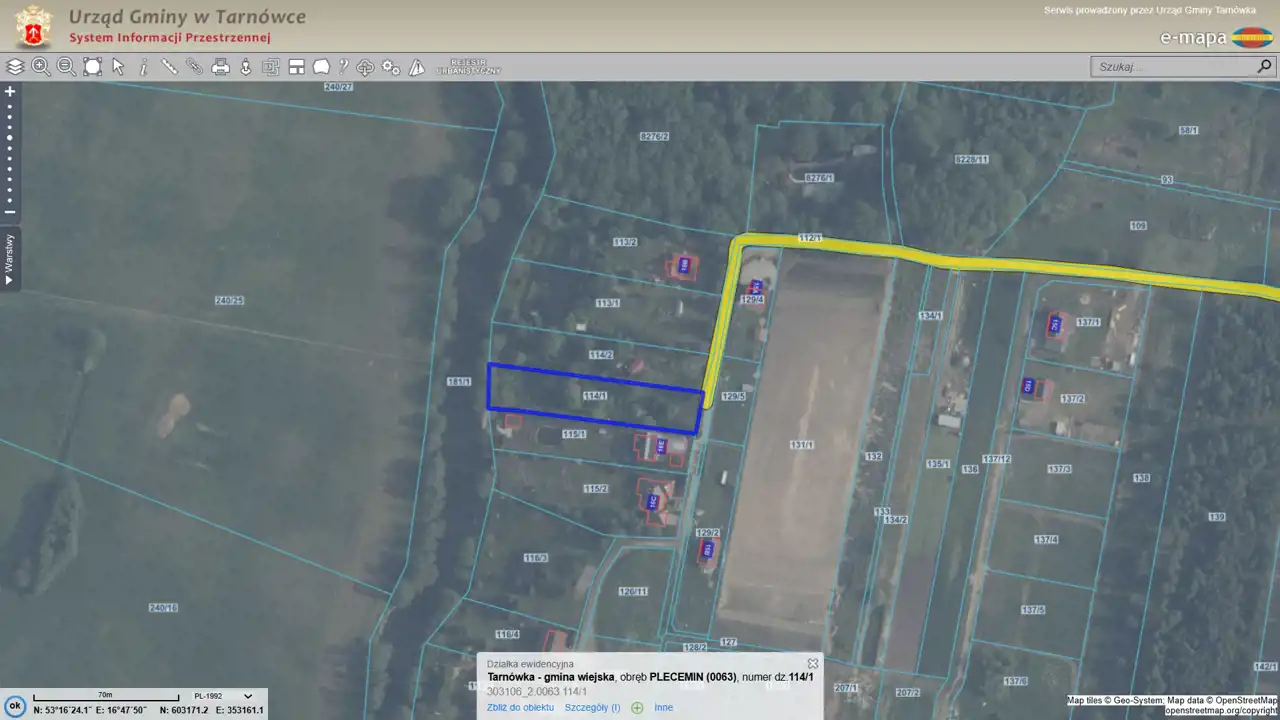Viewport: 1280px width, 720px height.
Task: Click the chain link share icon
Action: pos(195,67)
